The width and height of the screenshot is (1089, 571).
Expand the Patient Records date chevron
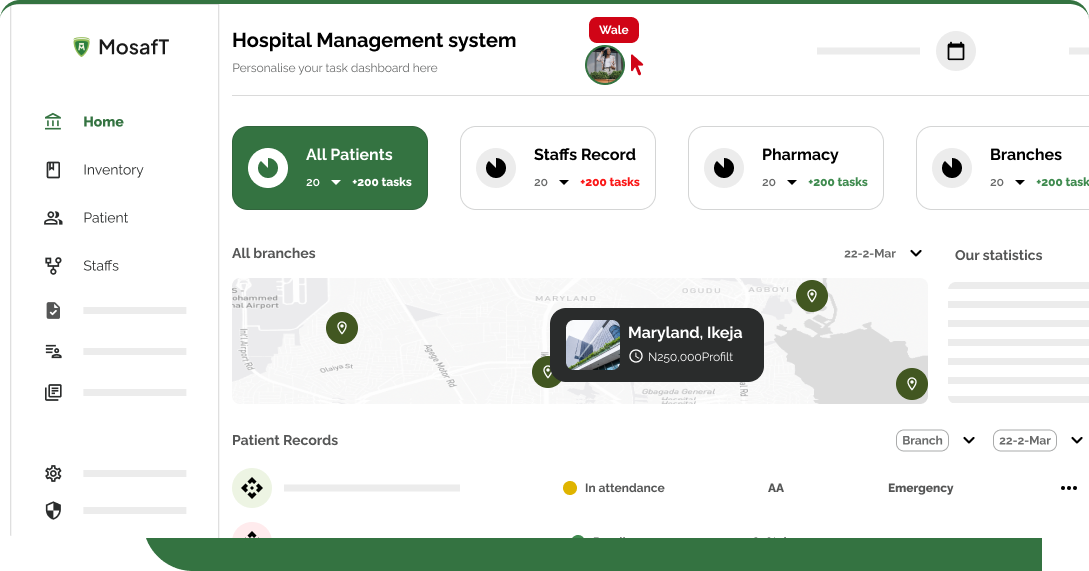[1076, 440]
